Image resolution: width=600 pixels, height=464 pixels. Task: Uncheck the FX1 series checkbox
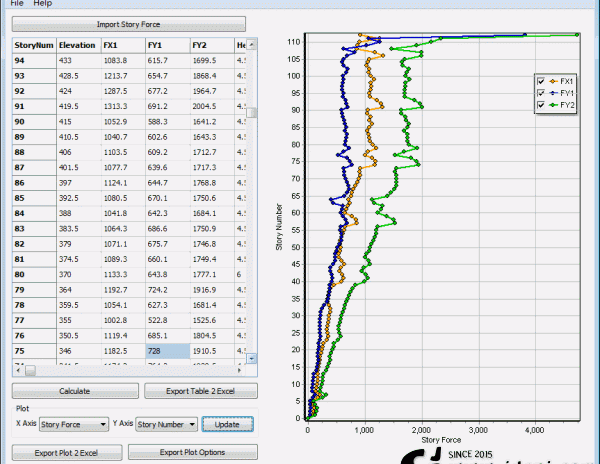point(541,81)
